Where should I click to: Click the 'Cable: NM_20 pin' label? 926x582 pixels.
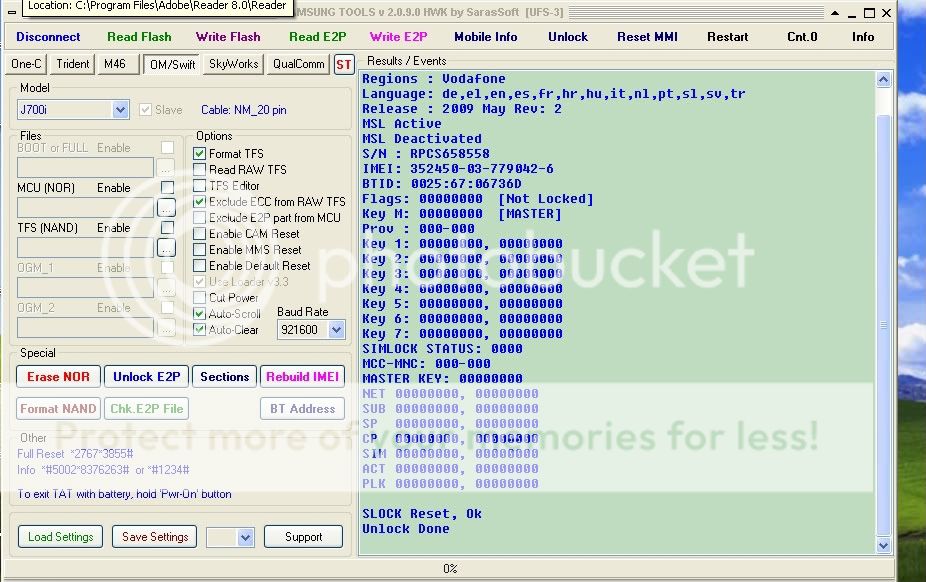pos(243,110)
